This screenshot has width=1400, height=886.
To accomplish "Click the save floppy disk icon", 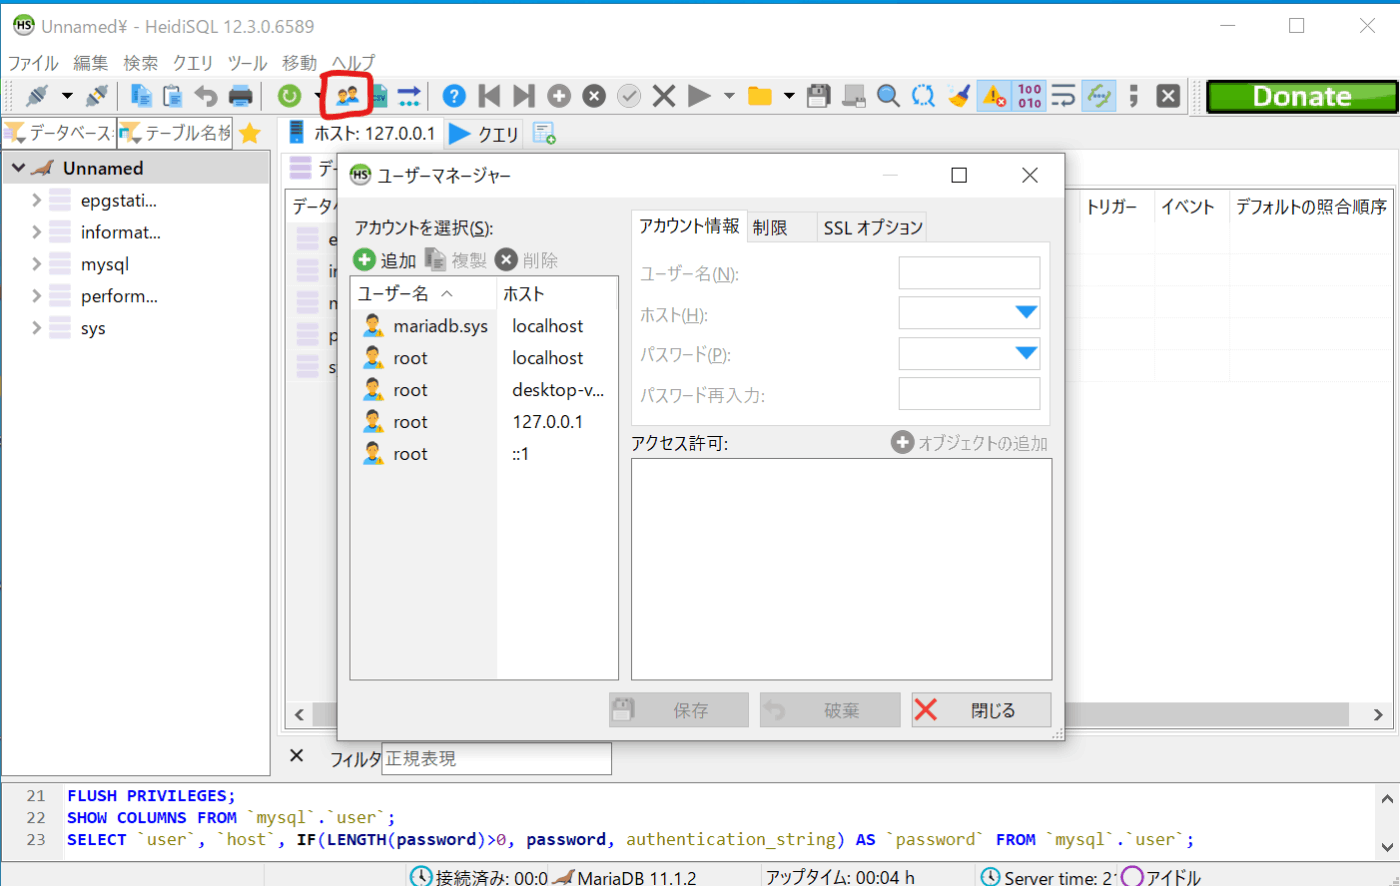I will coord(819,96).
